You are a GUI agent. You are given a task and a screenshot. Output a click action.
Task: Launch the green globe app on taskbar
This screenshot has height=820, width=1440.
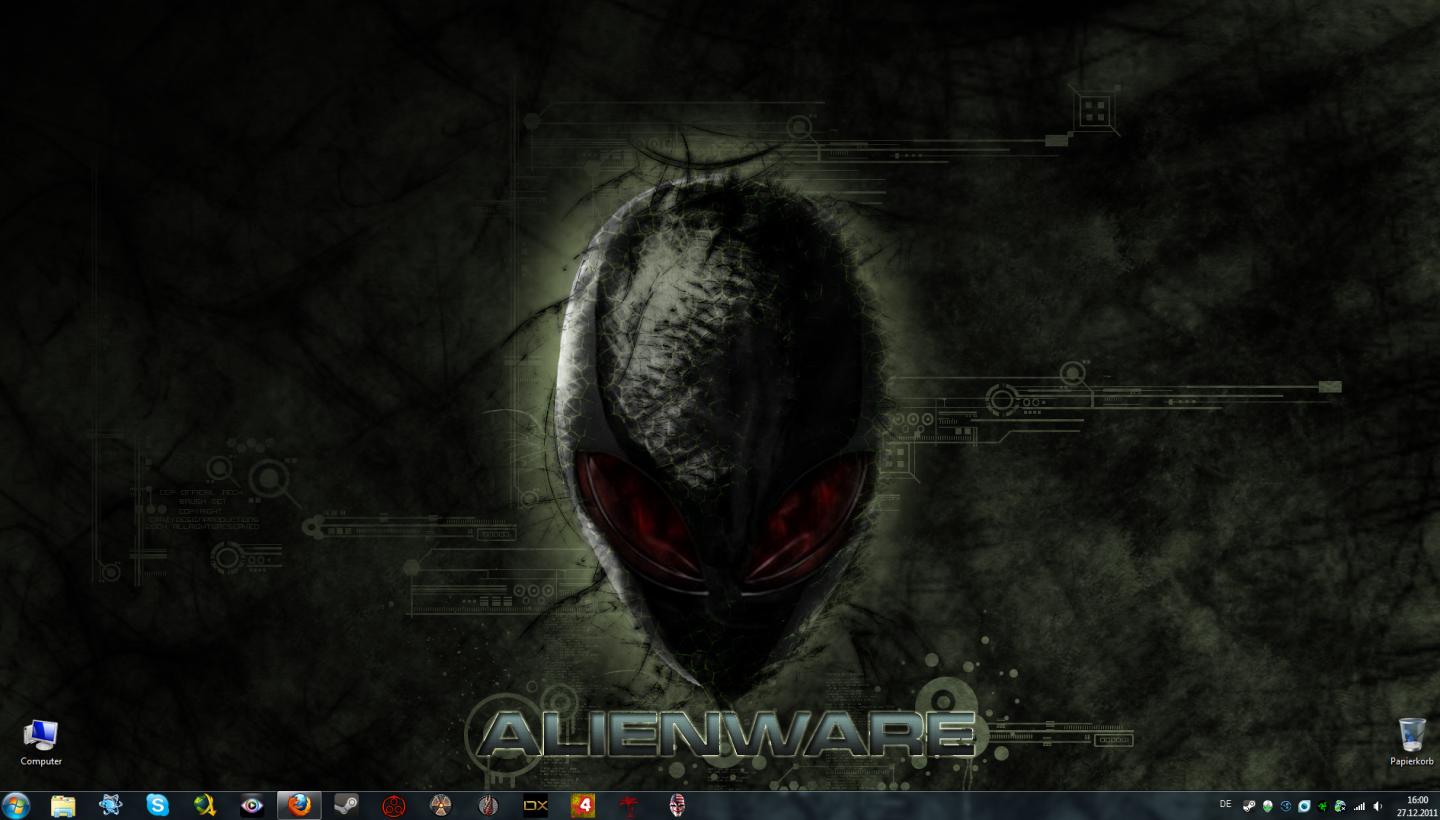coord(205,805)
